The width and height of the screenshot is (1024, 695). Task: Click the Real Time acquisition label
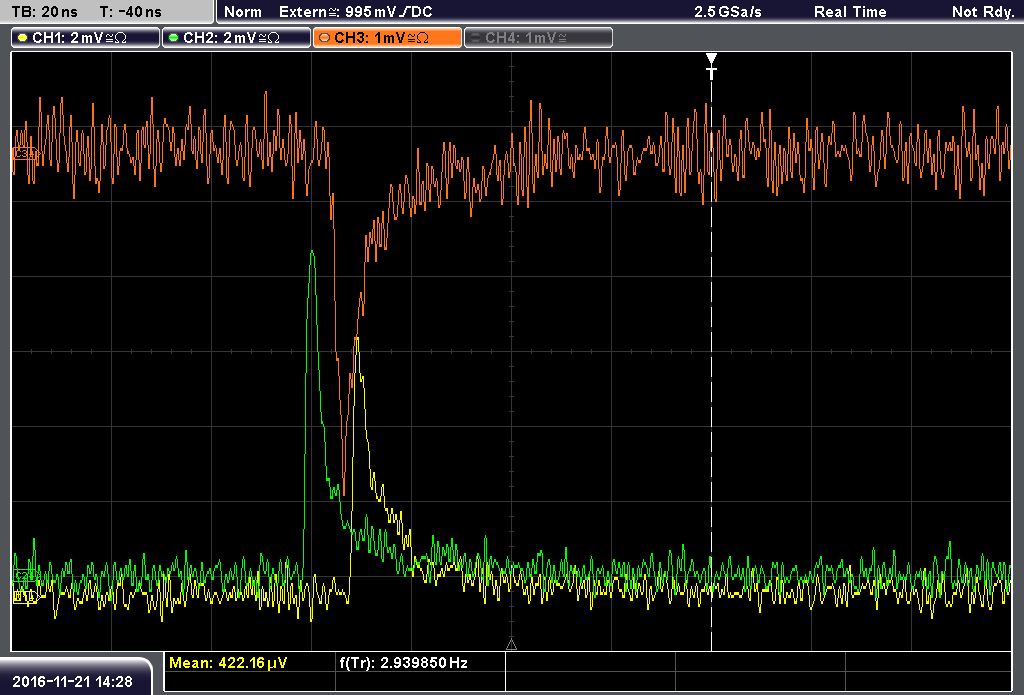pyautogui.click(x=850, y=12)
